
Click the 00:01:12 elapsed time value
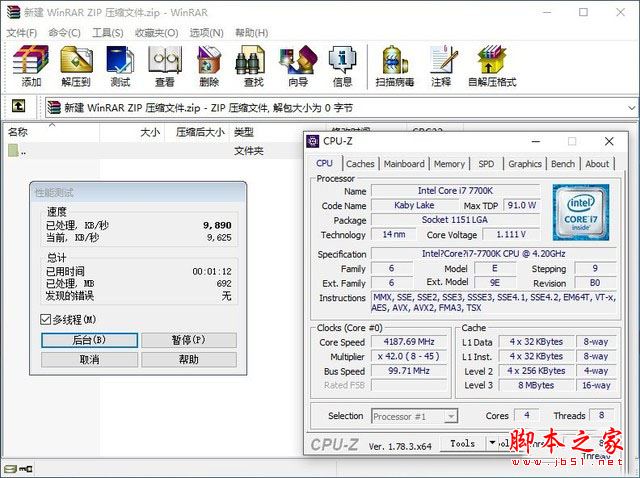click(x=212, y=271)
